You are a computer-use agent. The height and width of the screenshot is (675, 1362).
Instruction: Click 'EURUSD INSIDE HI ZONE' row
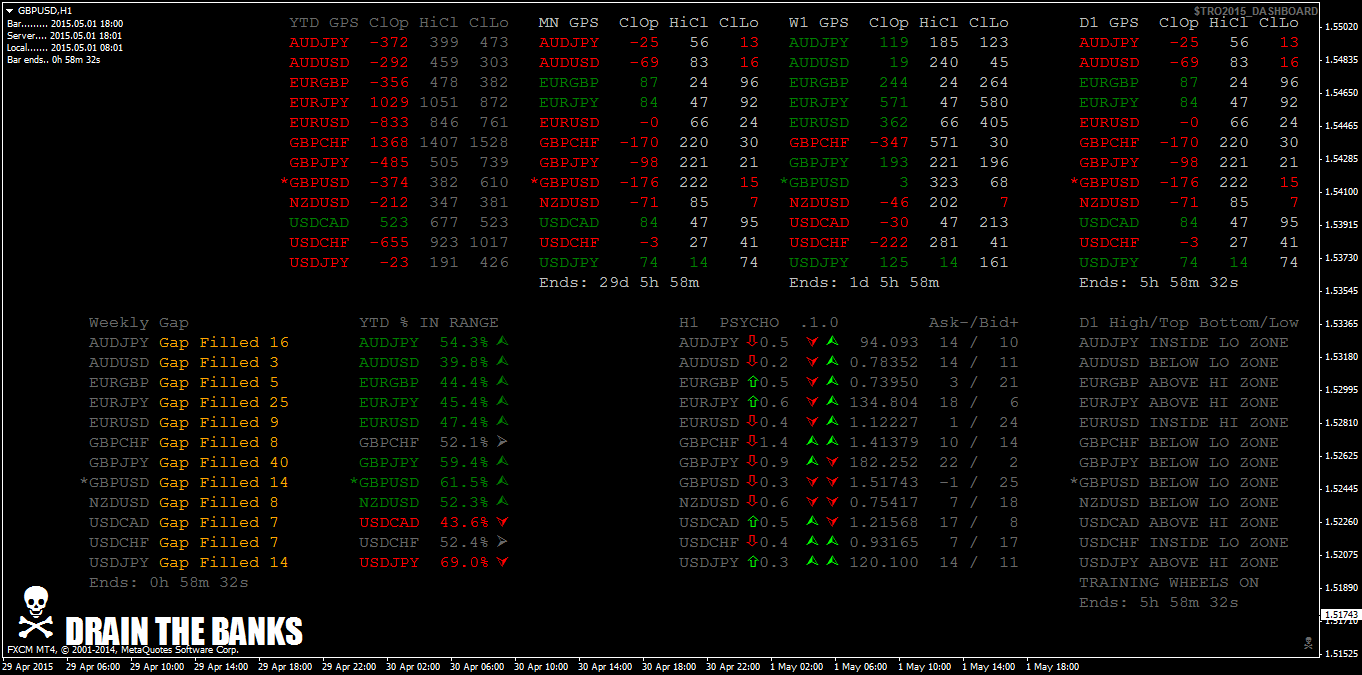coord(1184,422)
